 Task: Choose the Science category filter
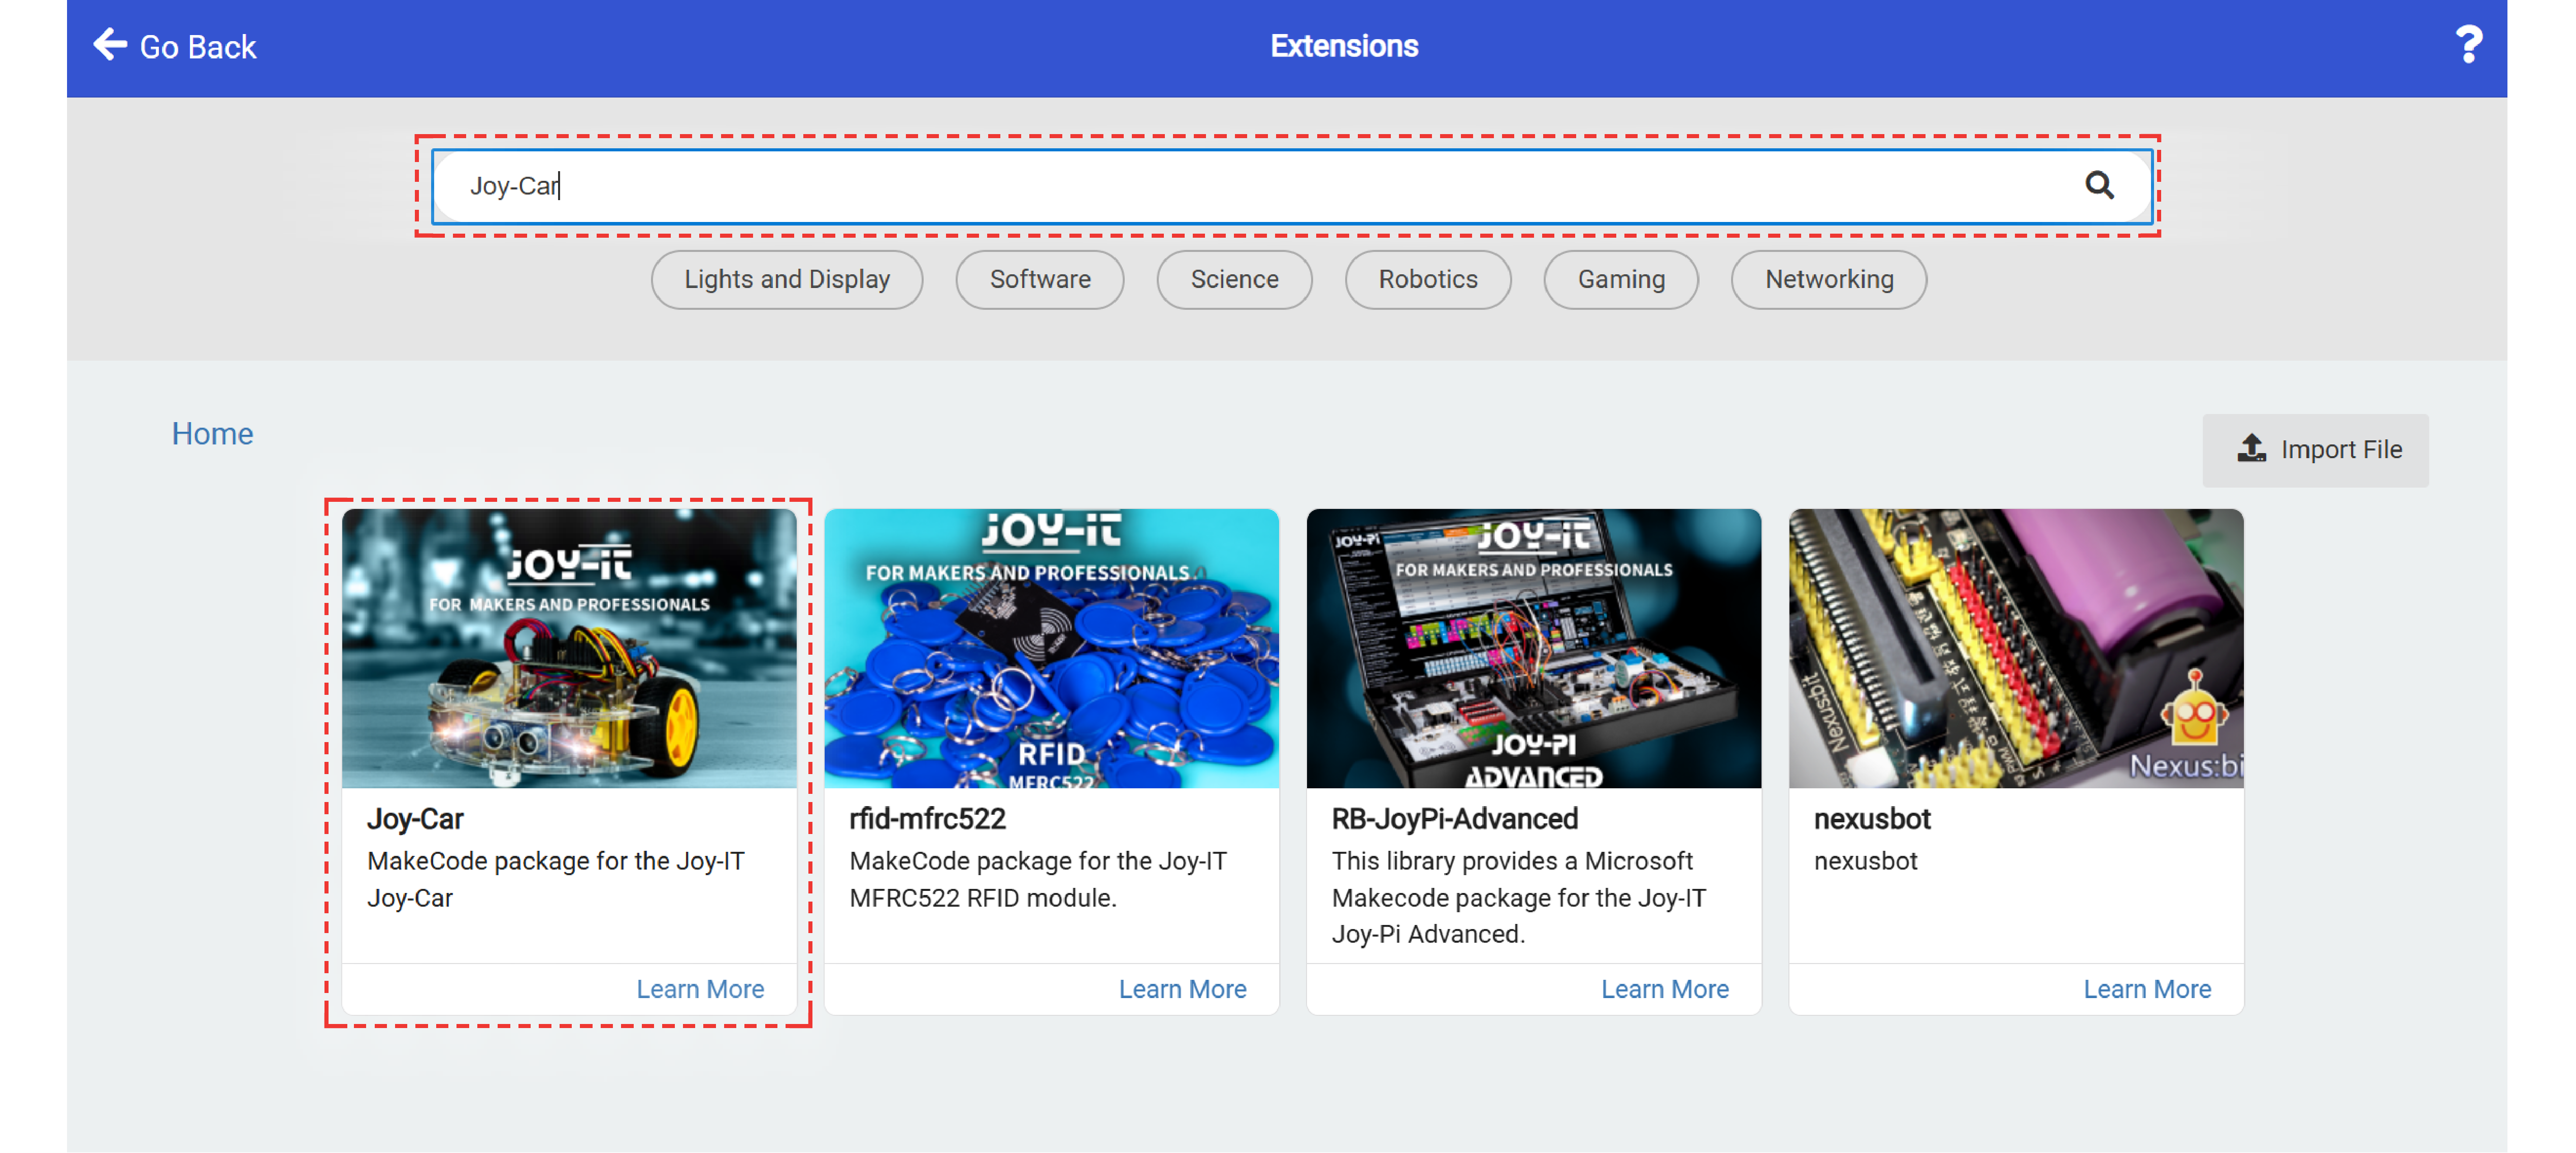pos(1233,279)
